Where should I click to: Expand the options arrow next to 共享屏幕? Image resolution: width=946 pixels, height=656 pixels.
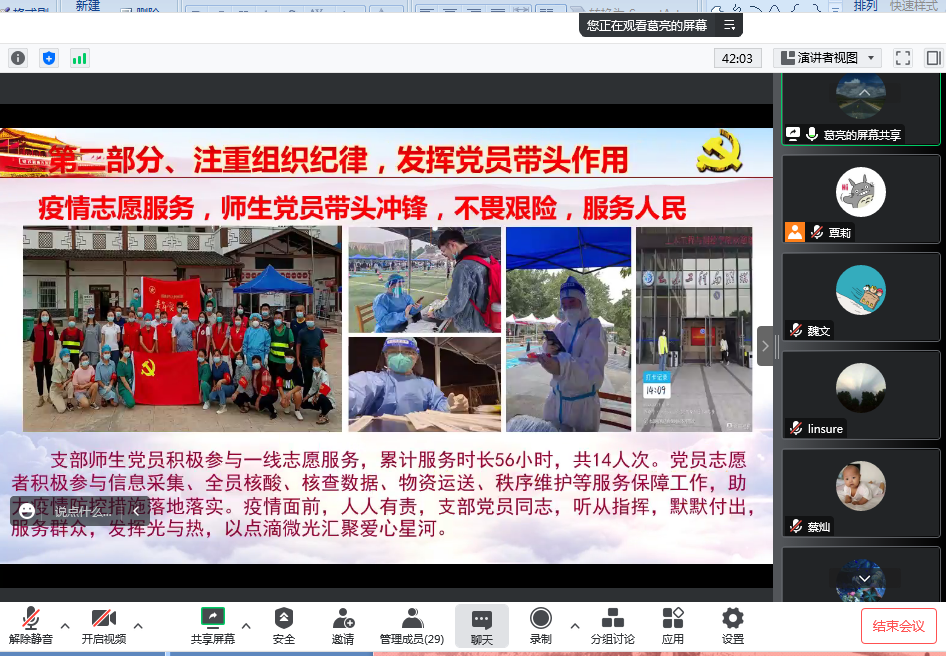coord(246,626)
